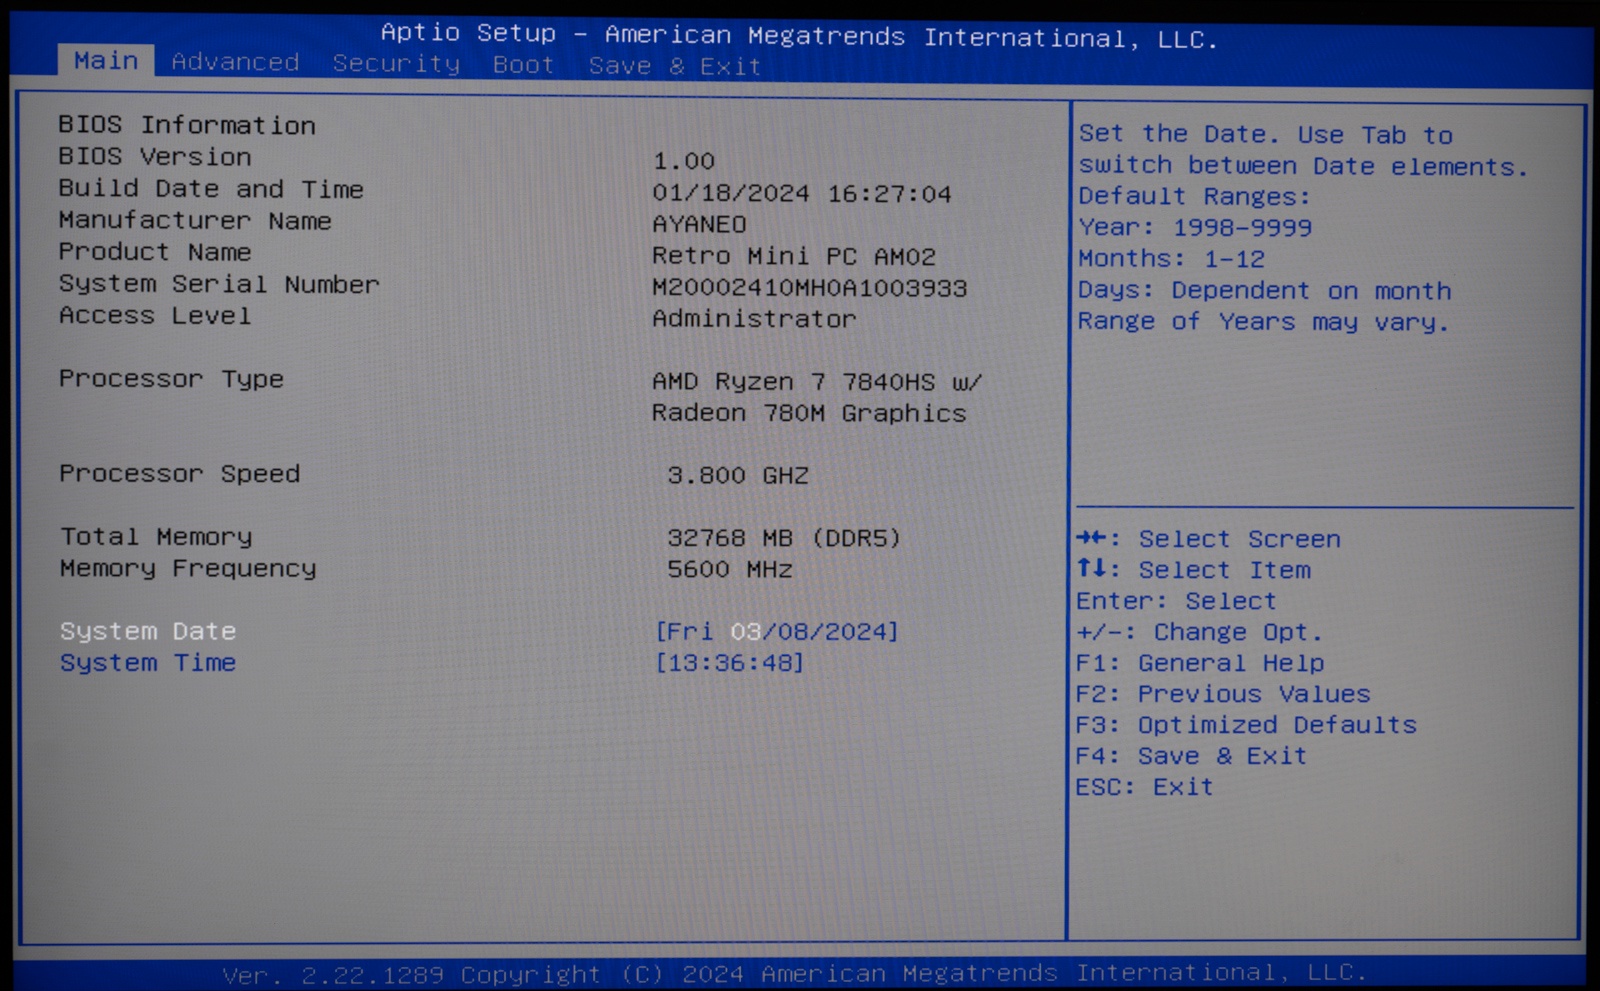The height and width of the screenshot is (991, 1600).
Task: Switch to the Main tab
Action: click(106, 61)
